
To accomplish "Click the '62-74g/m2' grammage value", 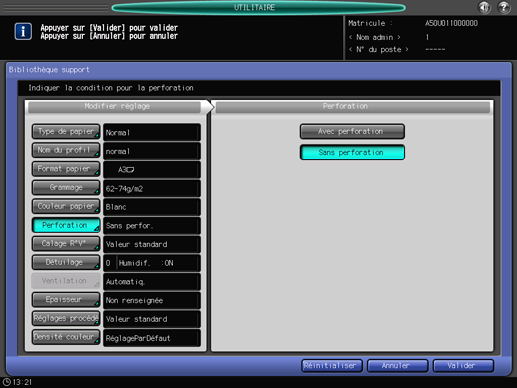I will point(152,188).
